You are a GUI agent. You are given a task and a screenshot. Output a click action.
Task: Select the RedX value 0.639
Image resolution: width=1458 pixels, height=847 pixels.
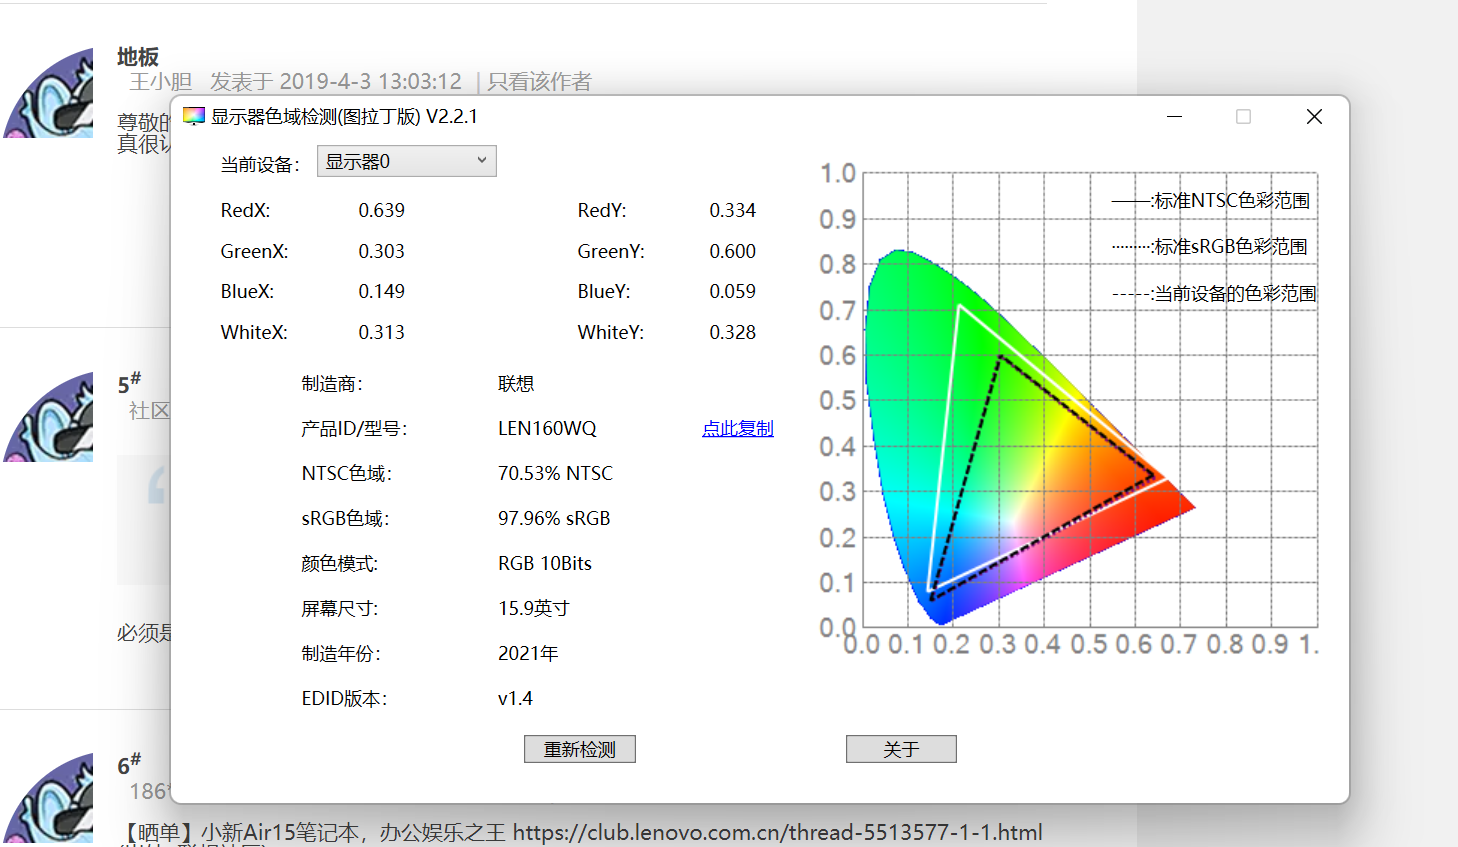tap(381, 210)
